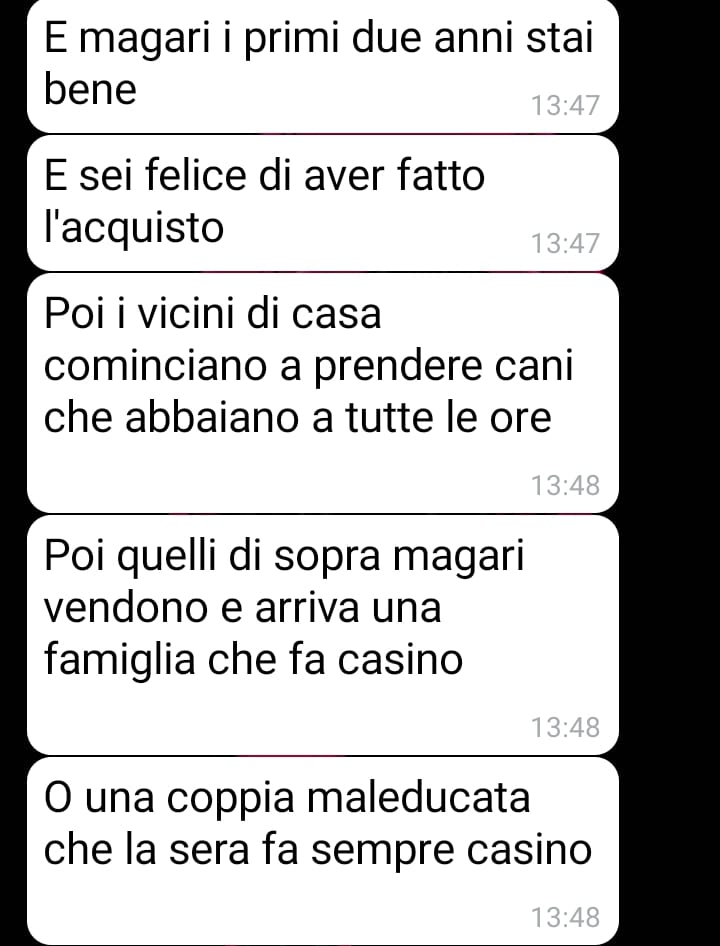Tap the message about 'cani che abbaiano a tutte le ore'

coord(323,393)
